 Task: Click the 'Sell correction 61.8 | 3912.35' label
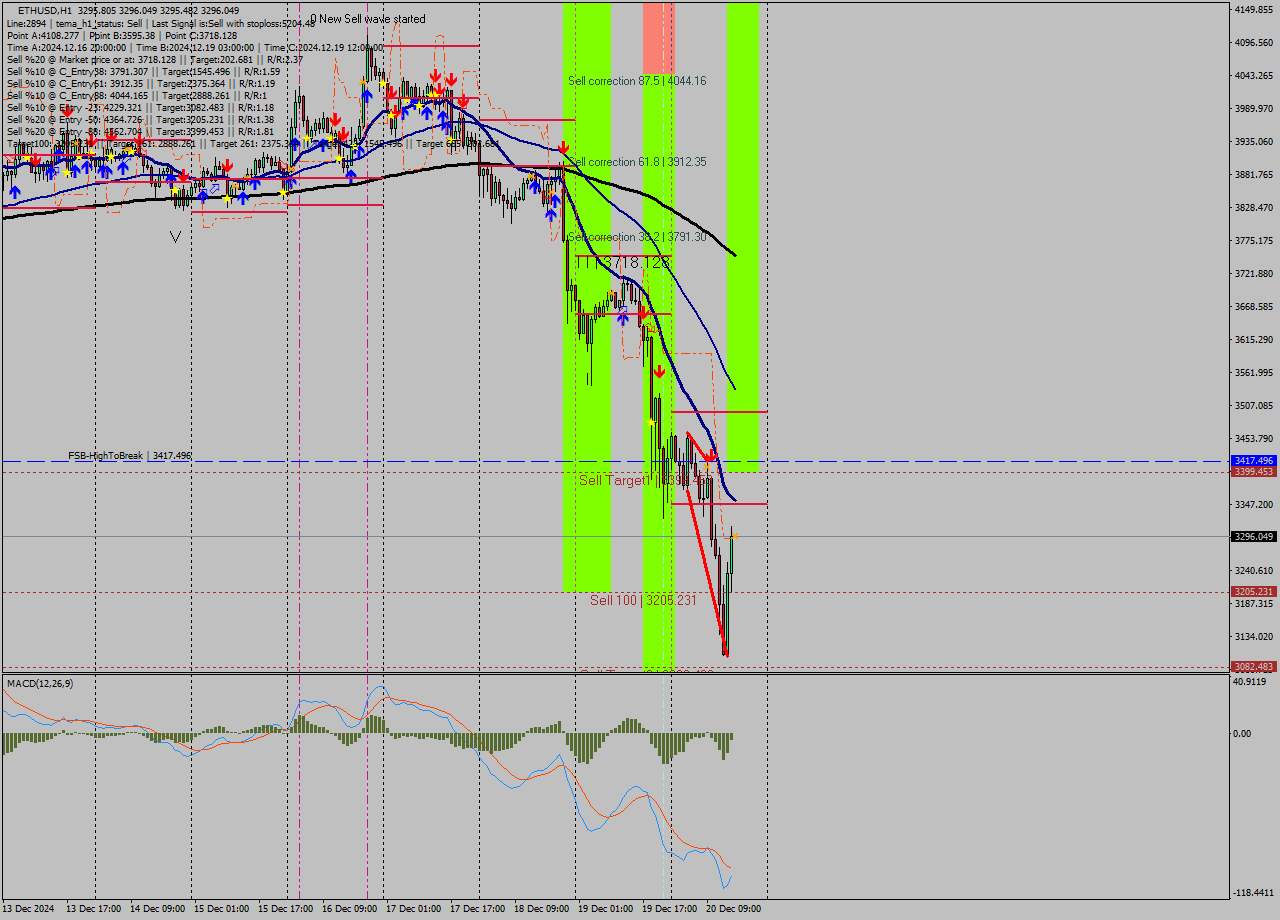tap(637, 162)
